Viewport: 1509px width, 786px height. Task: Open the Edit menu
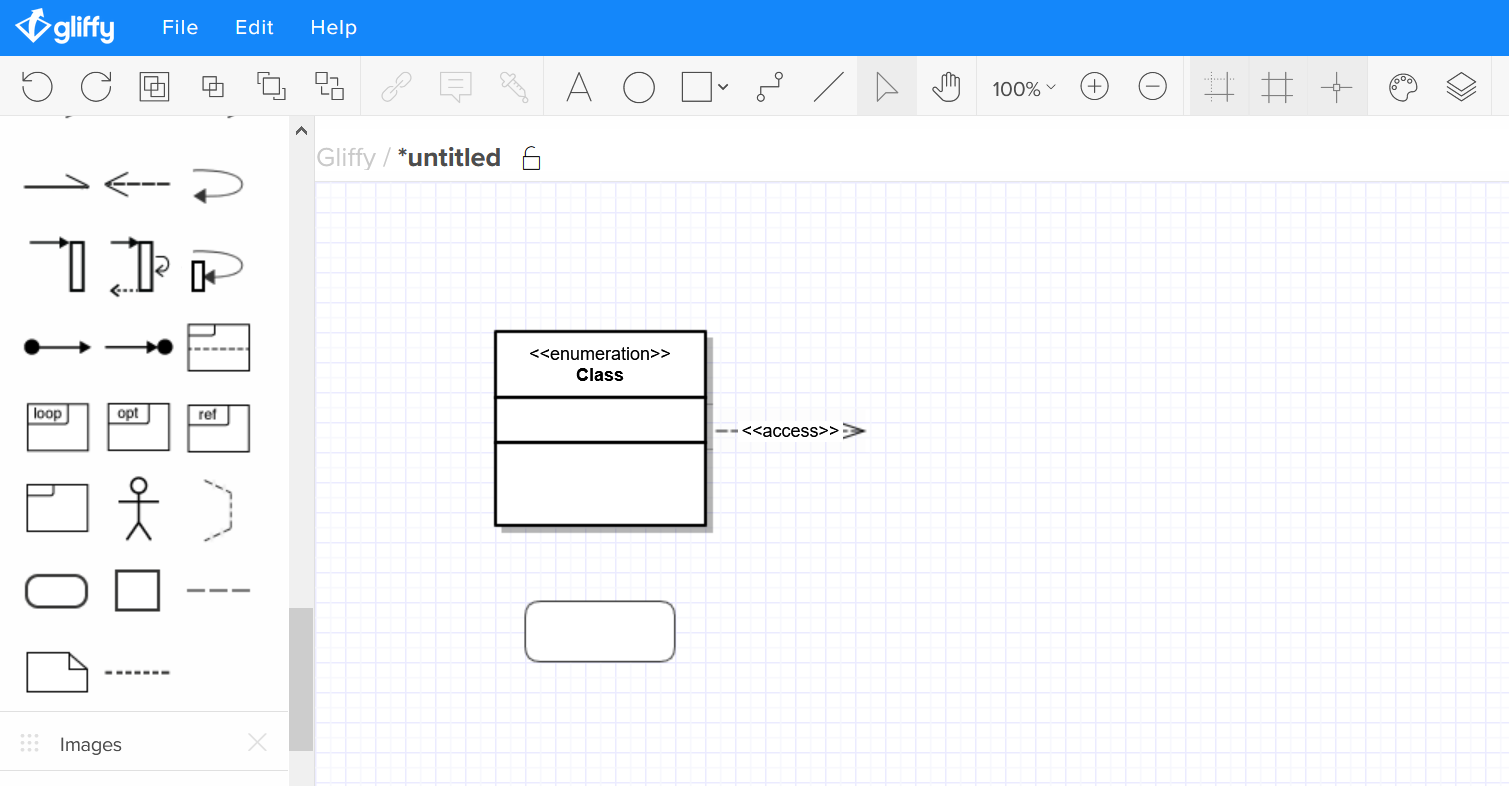[254, 28]
